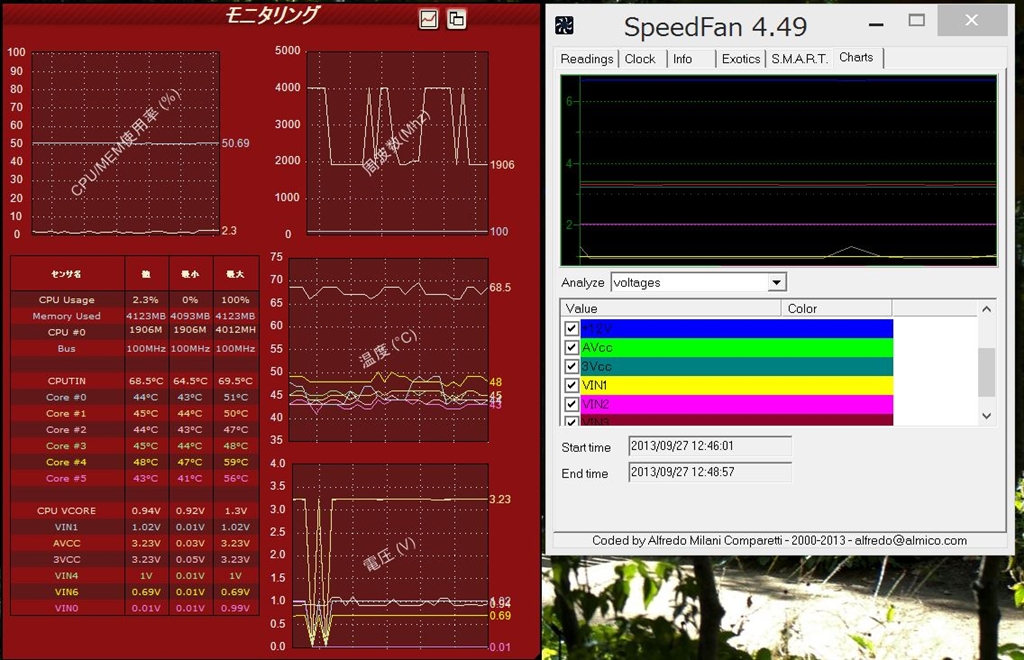The width and height of the screenshot is (1024, 660).
Task: Click the CPU/MEM usage chart
Action: [125, 143]
